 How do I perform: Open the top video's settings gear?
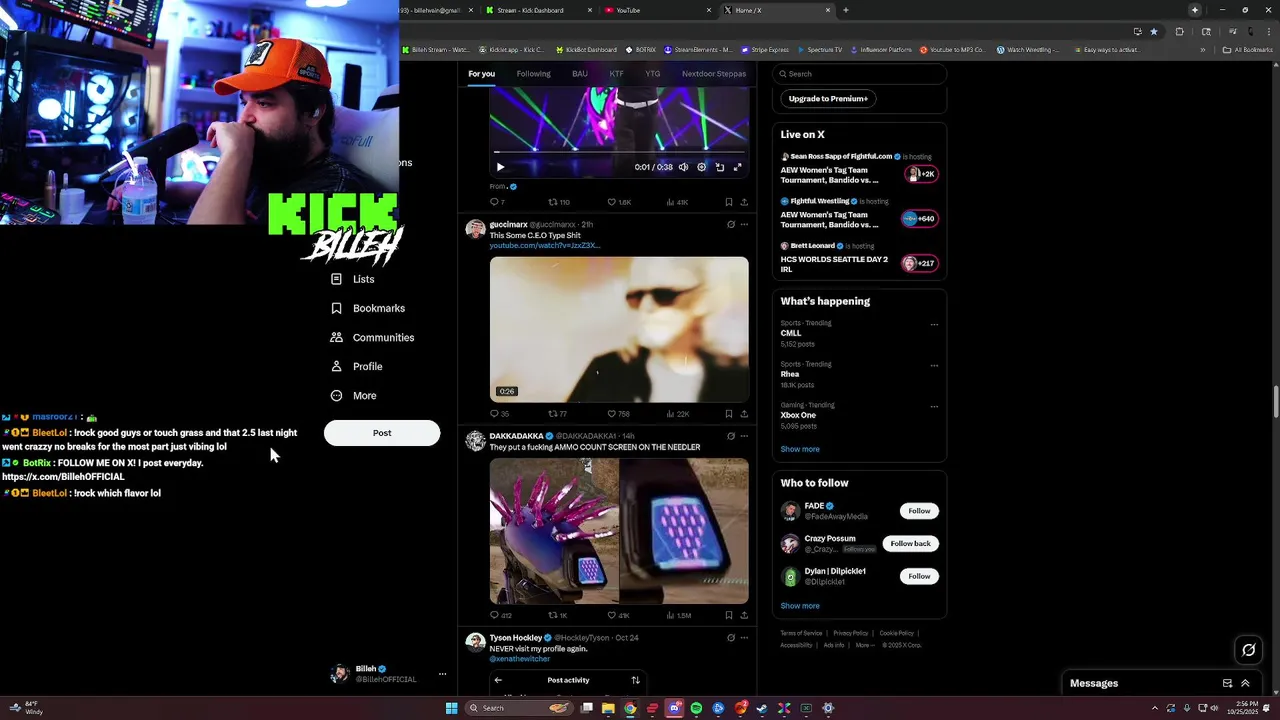[x=701, y=167]
